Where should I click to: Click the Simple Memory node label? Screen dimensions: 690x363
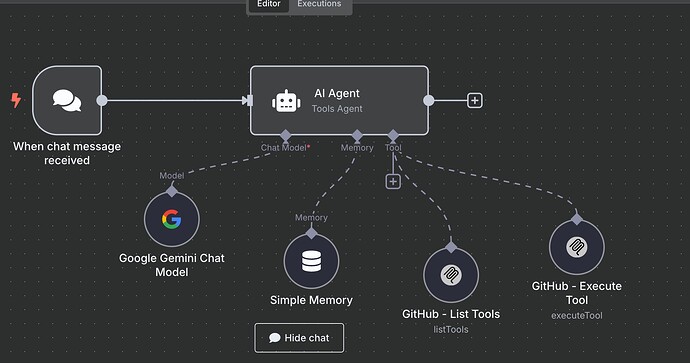click(311, 300)
